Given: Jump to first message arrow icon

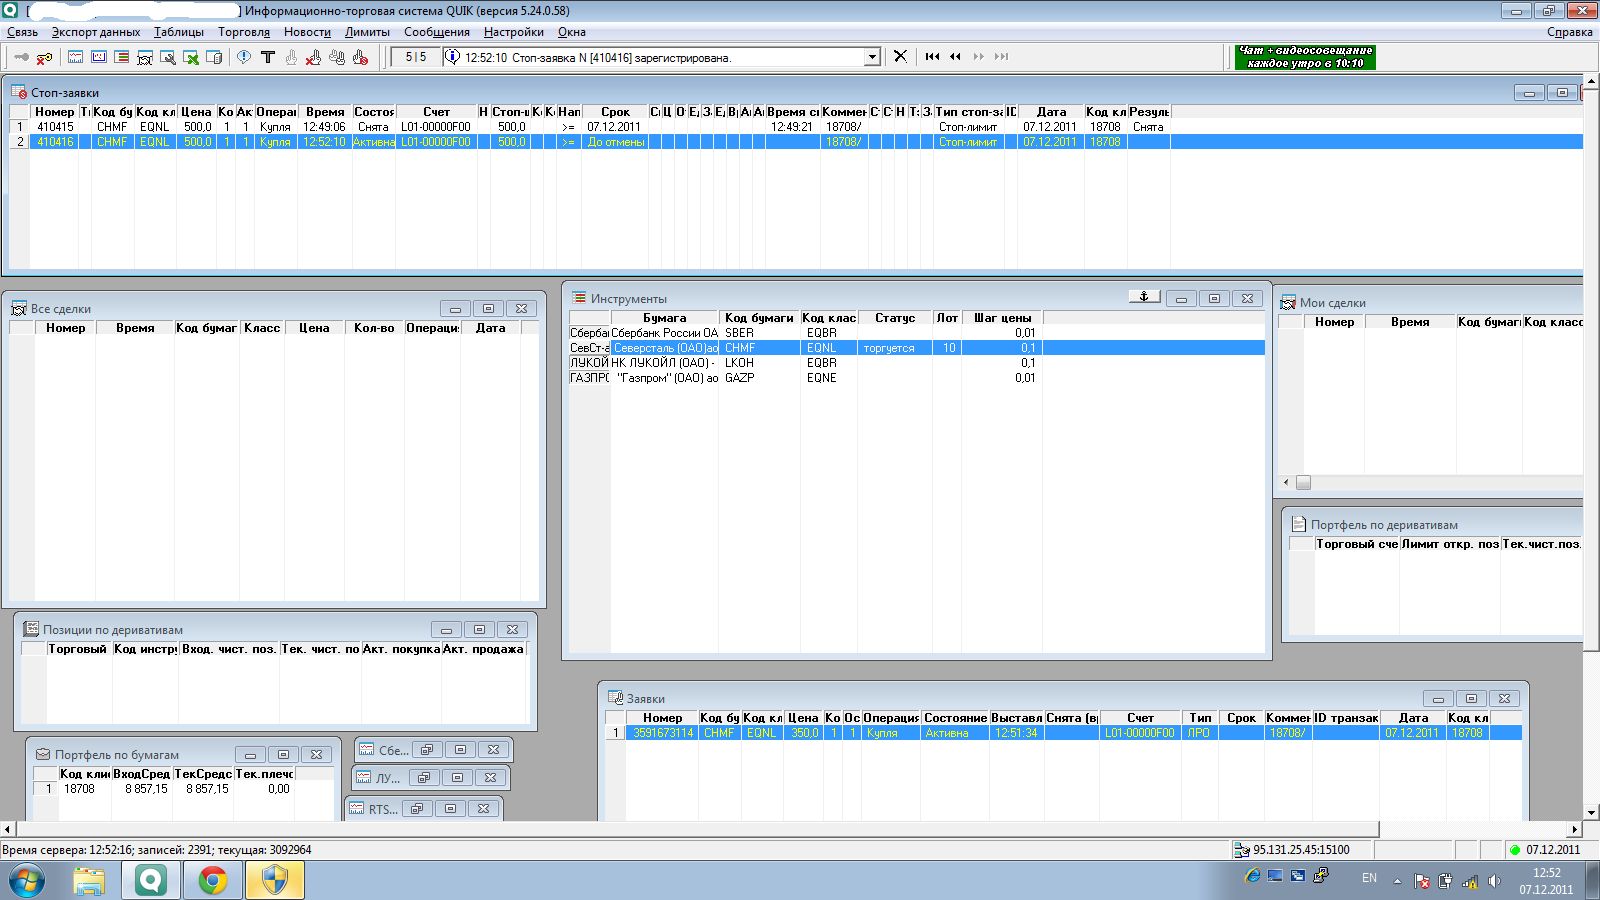Looking at the screenshot, I should (932, 56).
